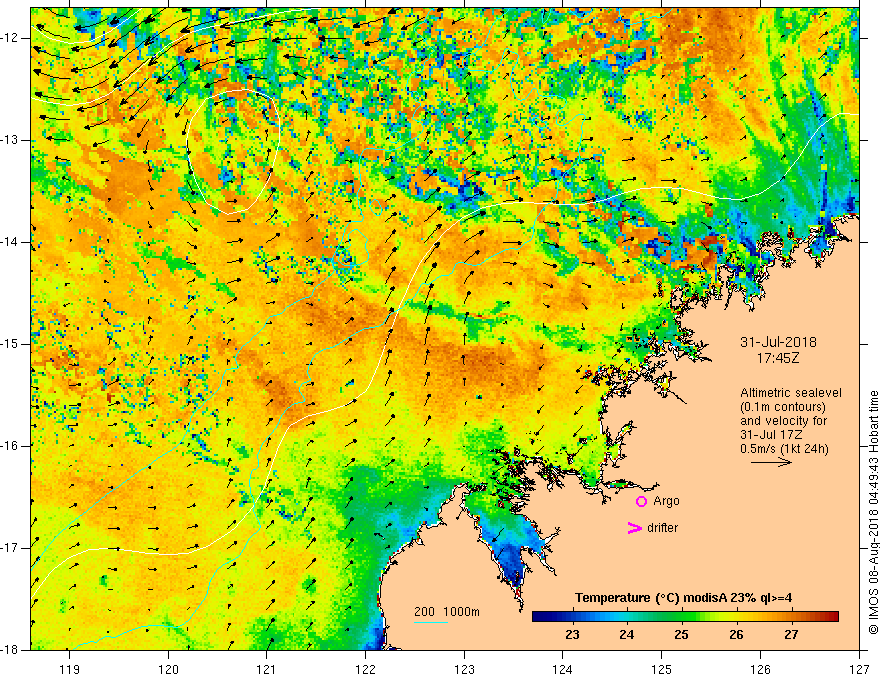Click the dark red 27°C colorbar end

point(831,617)
